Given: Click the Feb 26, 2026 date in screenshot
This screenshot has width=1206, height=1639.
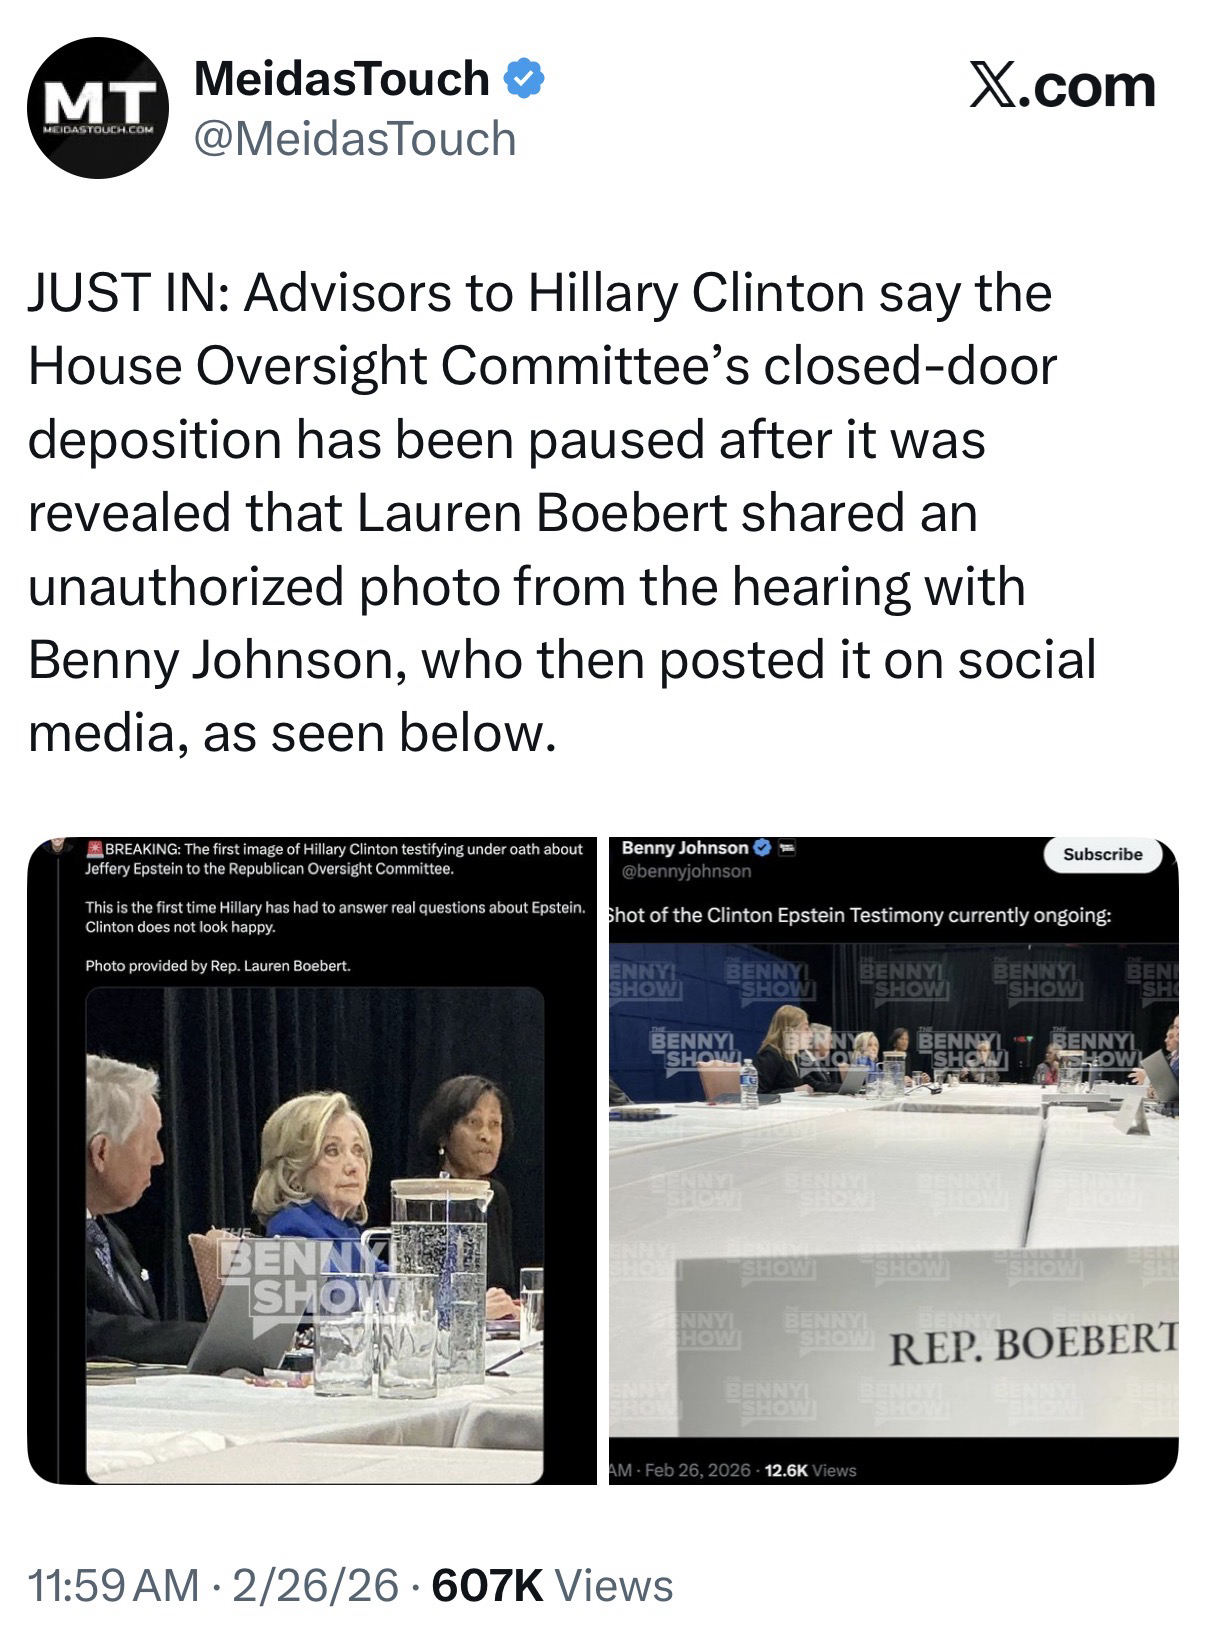Looking at the screenshot, I should (698, 1470).
